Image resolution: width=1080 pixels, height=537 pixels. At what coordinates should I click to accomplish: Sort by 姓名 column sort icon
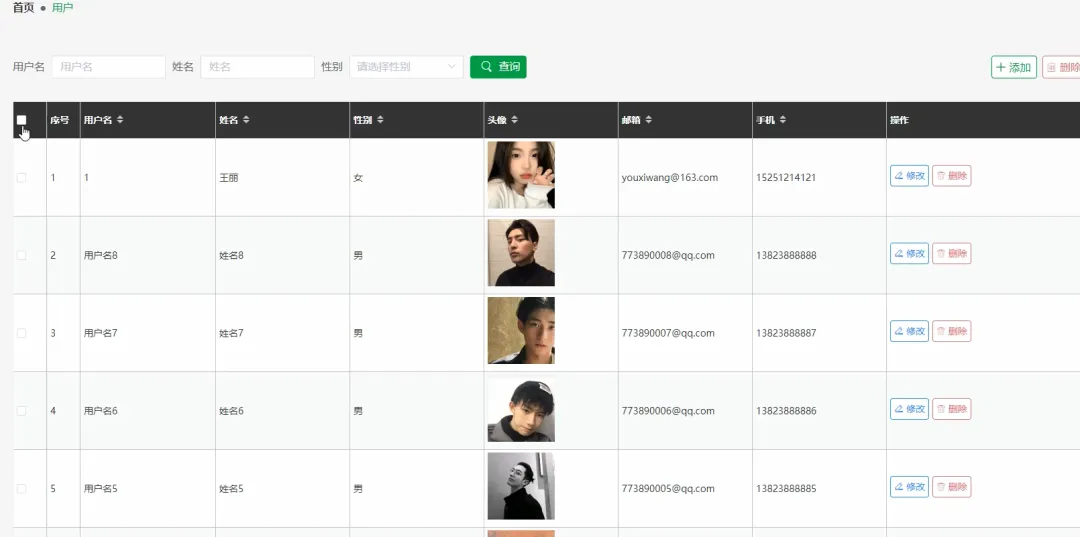coord(246,120)
